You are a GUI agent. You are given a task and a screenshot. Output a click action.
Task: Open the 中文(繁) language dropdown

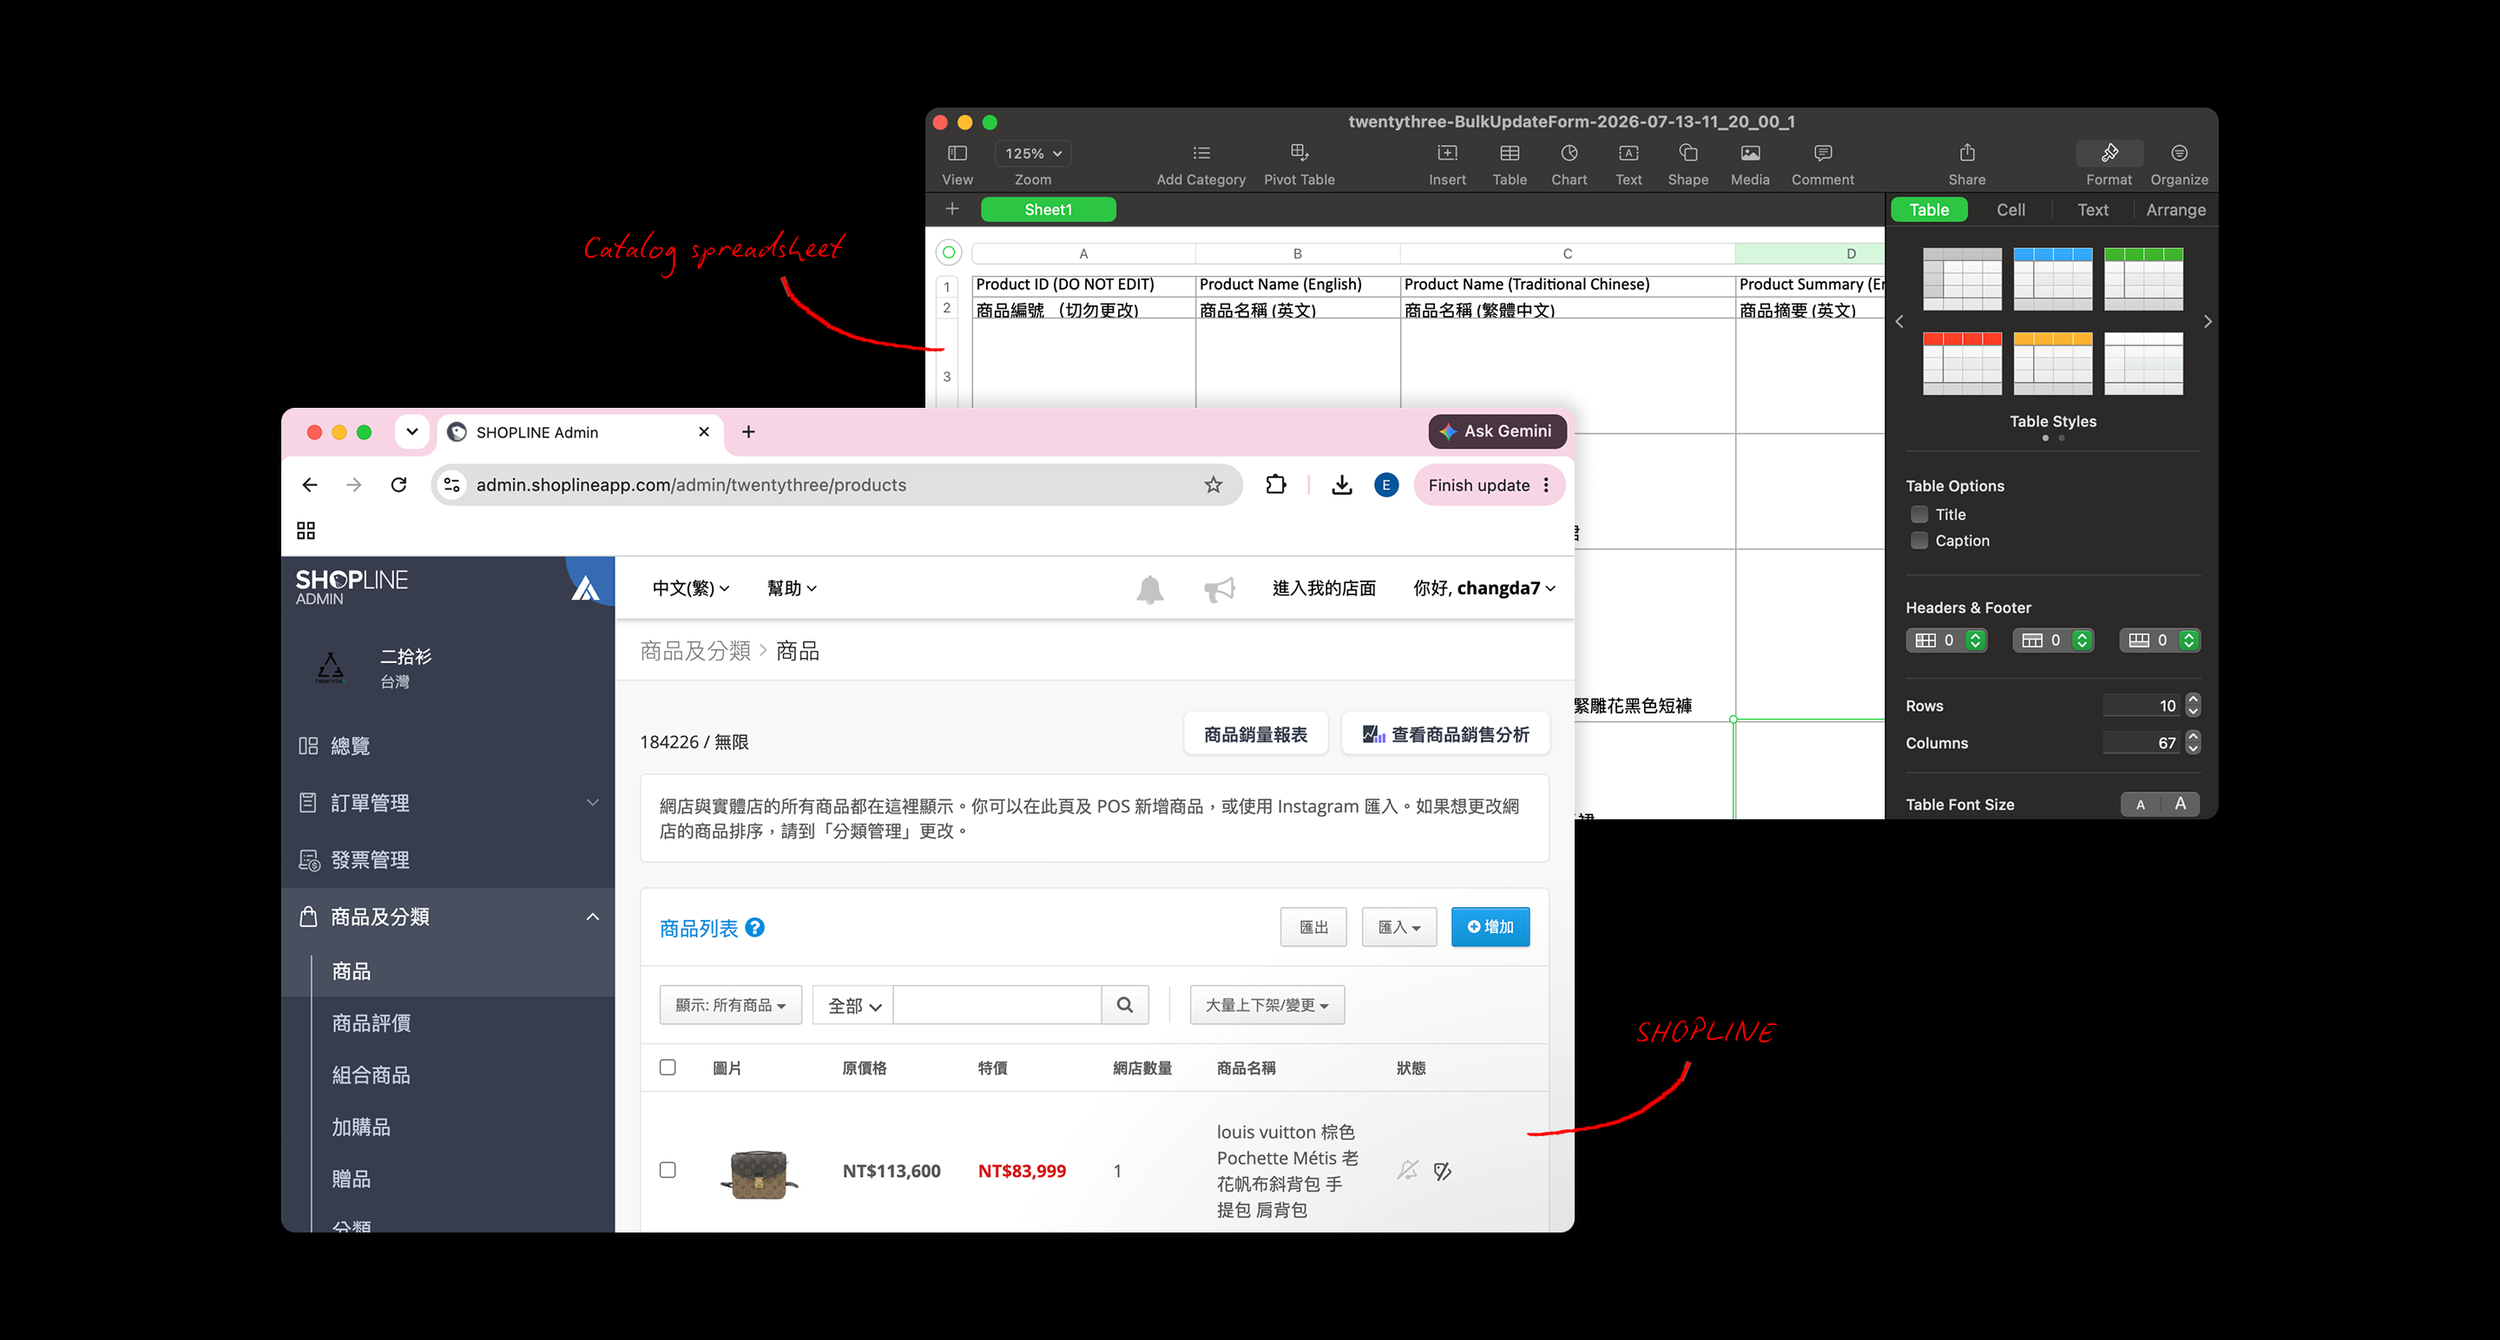coord(691,589)
